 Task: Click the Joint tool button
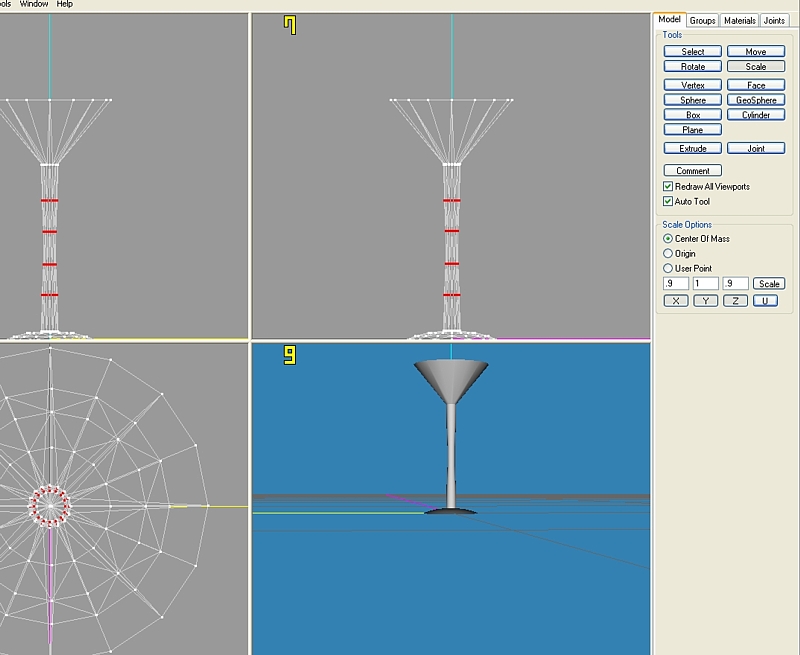tap(755, 148)
